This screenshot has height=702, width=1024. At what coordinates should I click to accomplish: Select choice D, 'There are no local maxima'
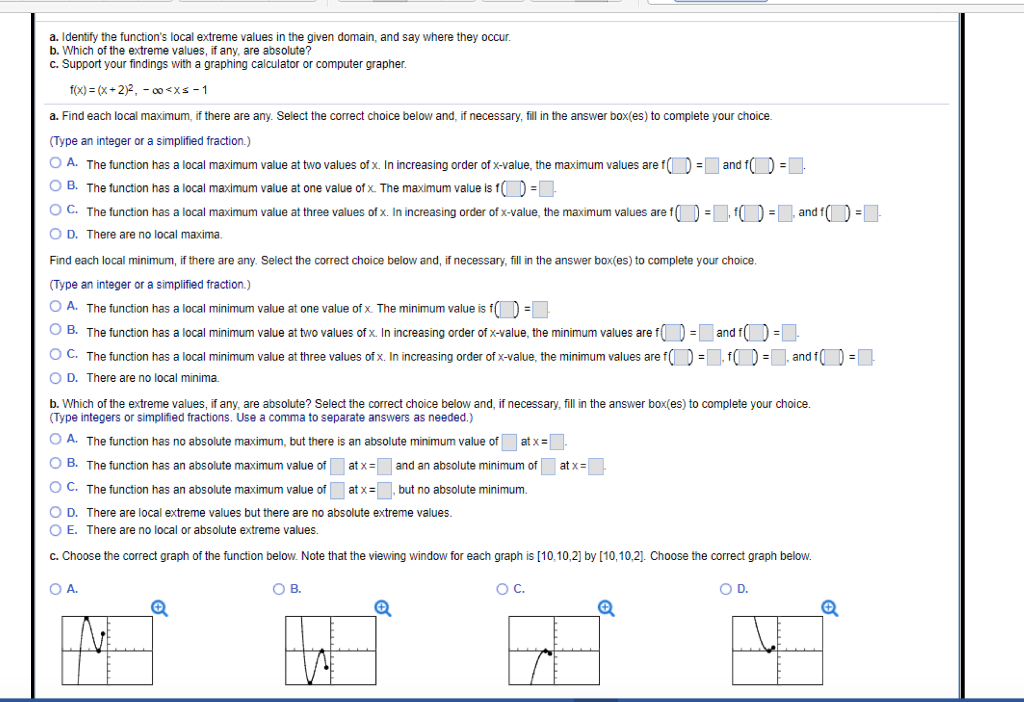[x=55, y=234]
